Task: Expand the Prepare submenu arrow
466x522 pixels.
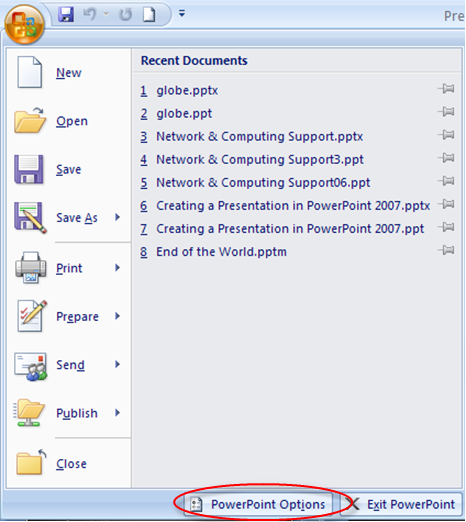Action: (x=117, y=316)
